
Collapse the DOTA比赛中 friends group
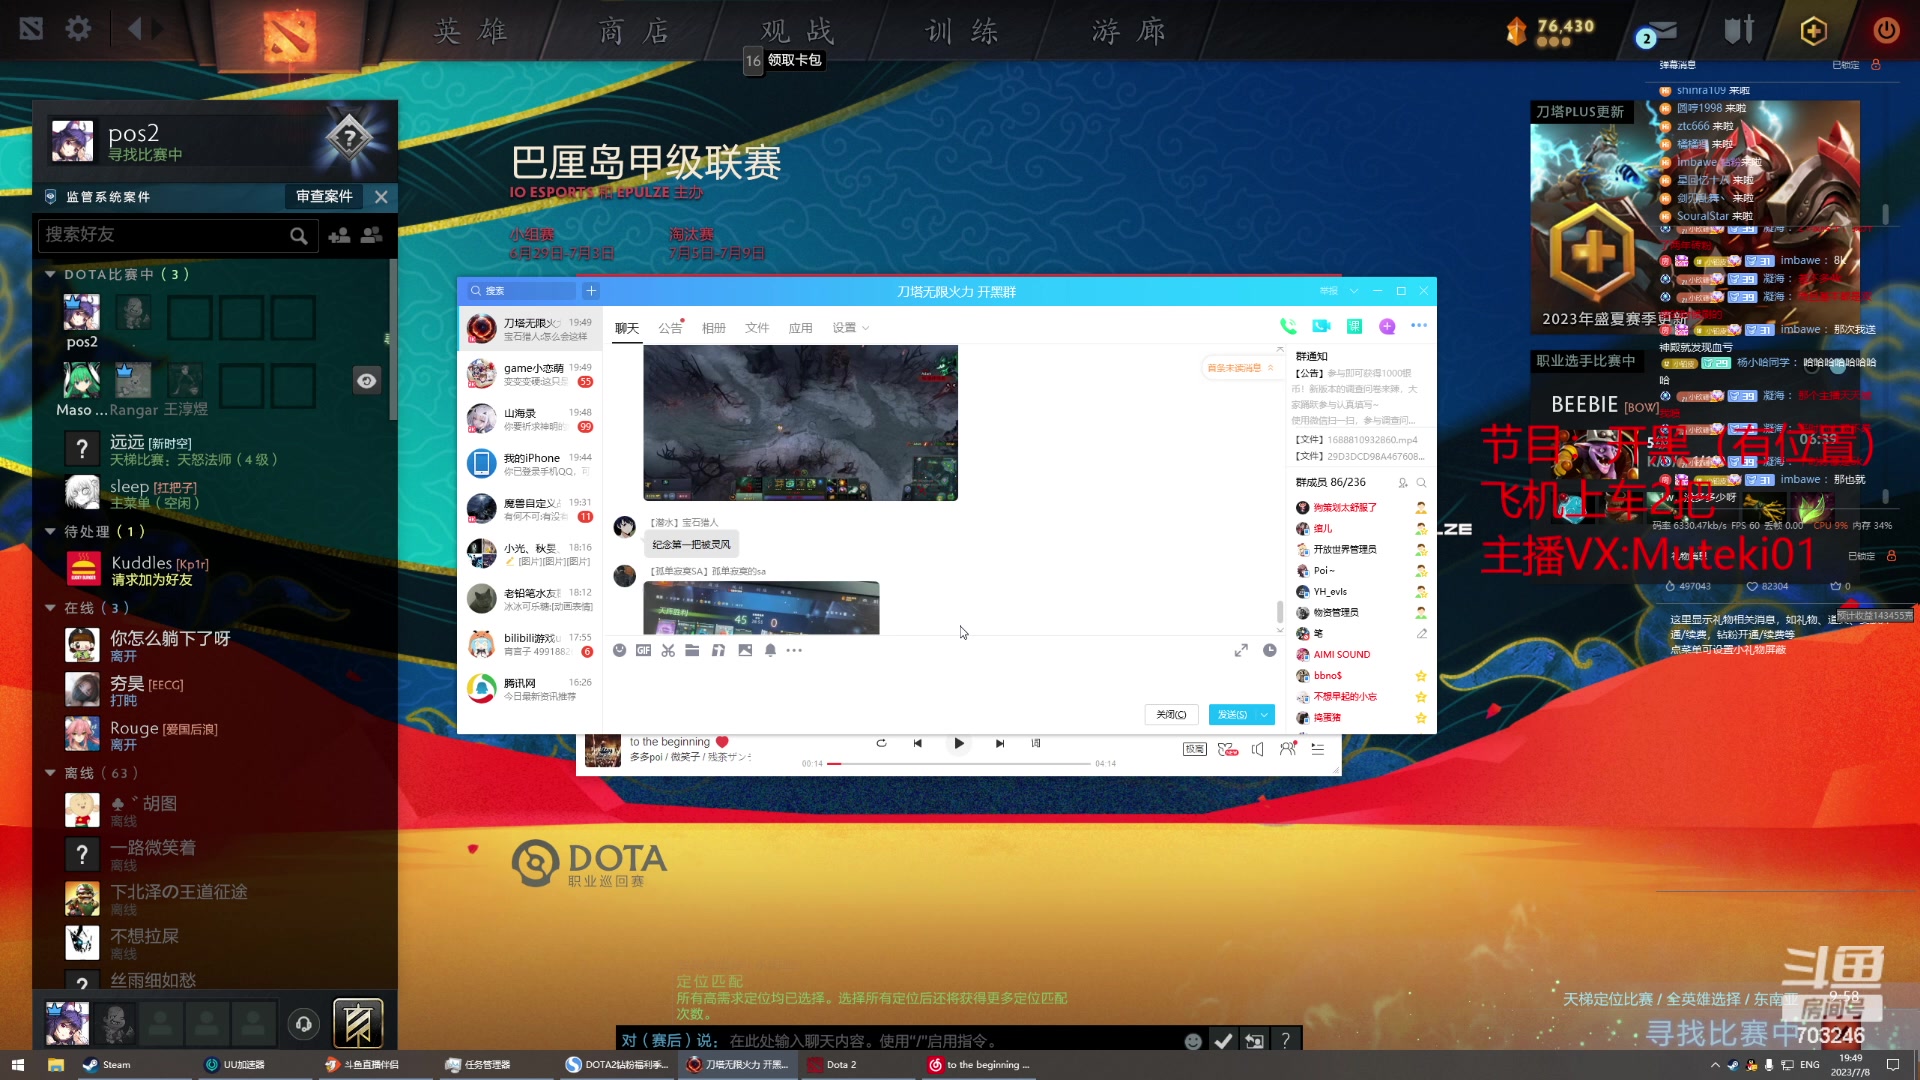coord(50,274)
